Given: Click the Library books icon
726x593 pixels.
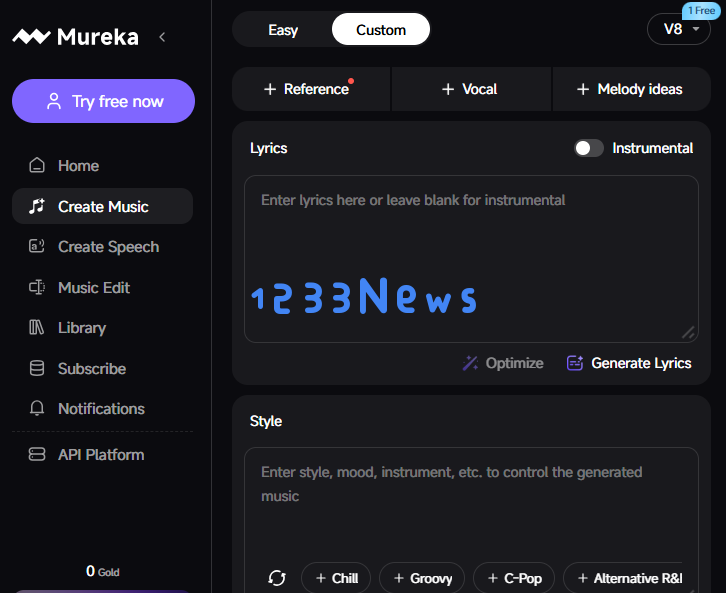Looking at the screenshot, I should tap(37, 328).
